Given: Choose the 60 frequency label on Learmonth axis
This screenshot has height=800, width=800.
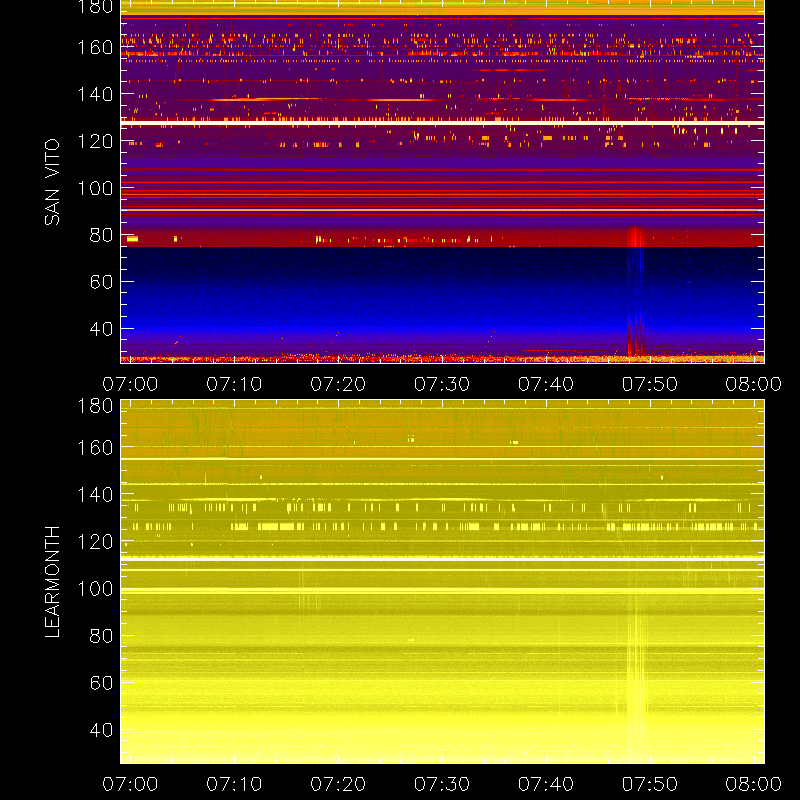Looking at the screenshot, I should tap(101, 683).
